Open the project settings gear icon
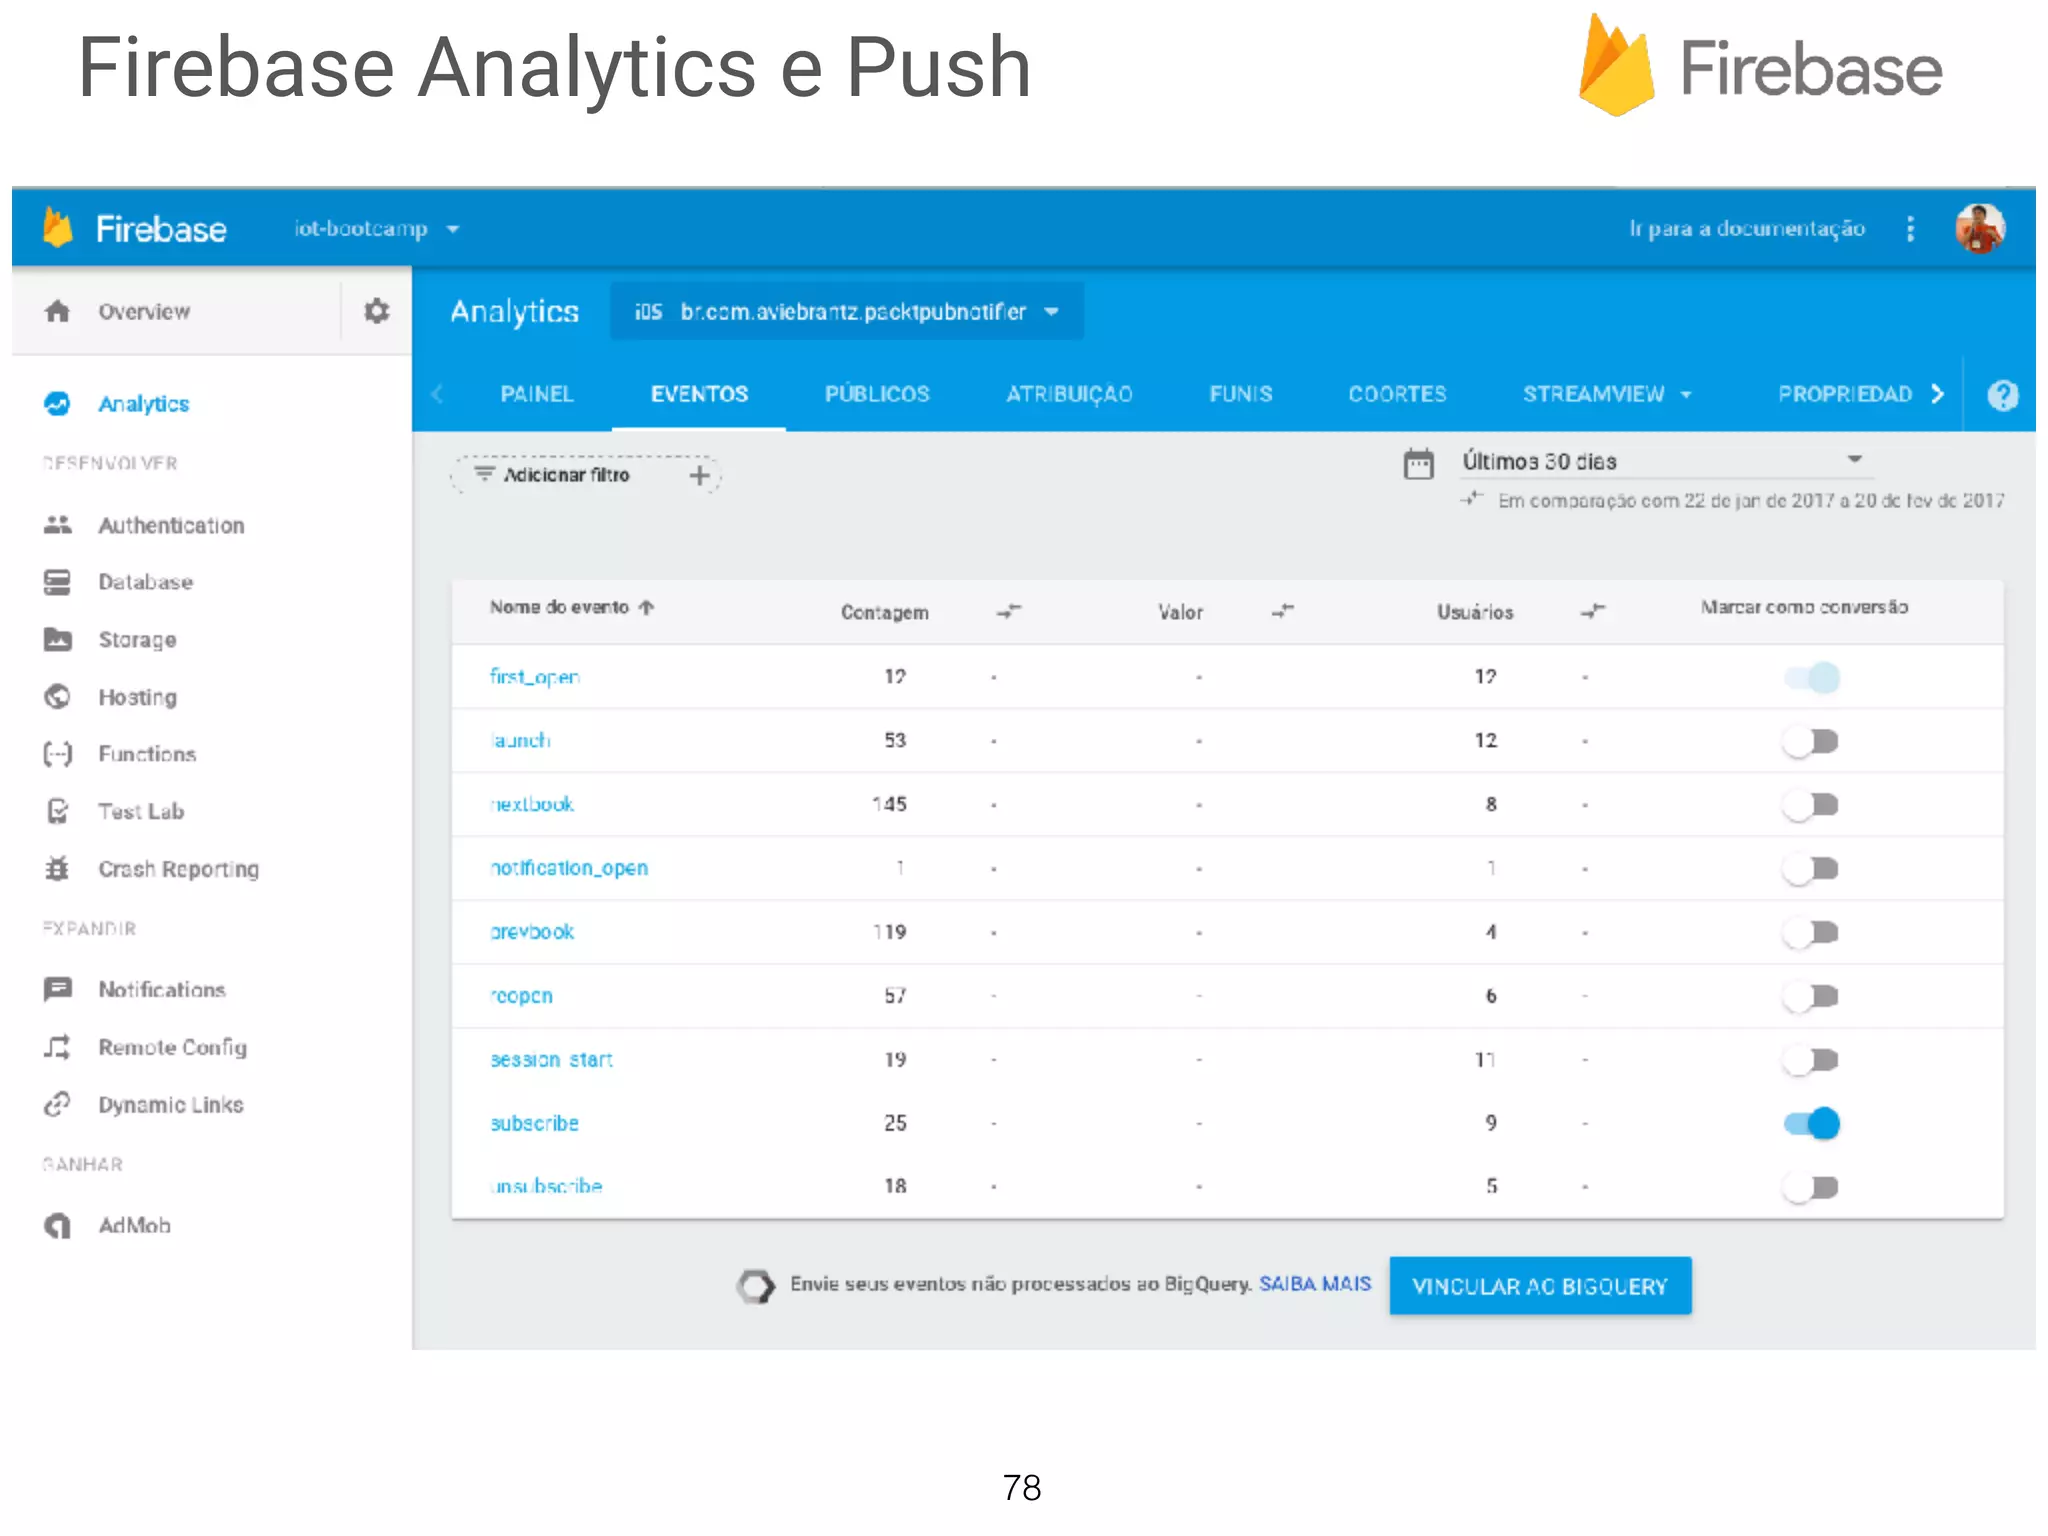Image resolution: width=2048 pixels, height=1536 pixels. 376,311
